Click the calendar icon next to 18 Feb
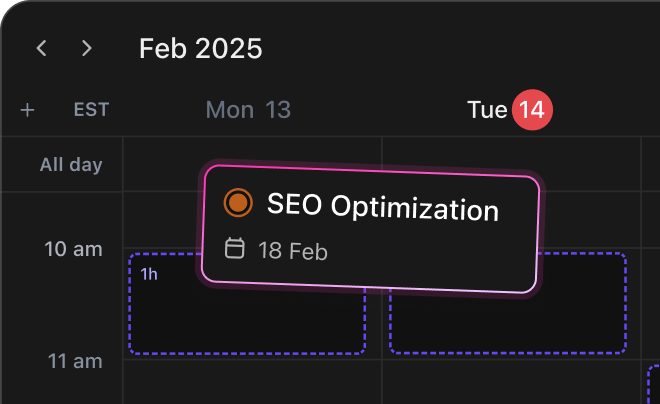 click(x=235, y=248)
